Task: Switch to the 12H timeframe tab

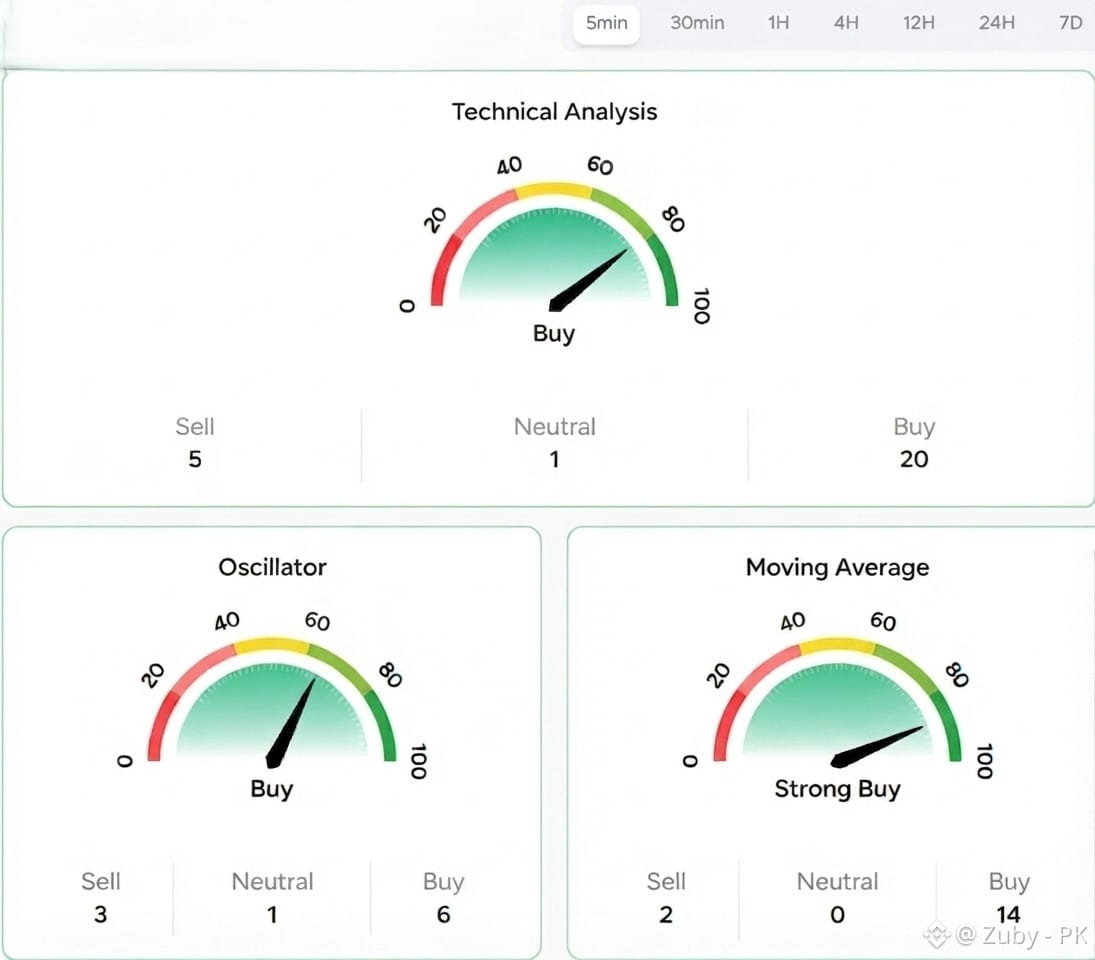Action: tap(918, 23)
